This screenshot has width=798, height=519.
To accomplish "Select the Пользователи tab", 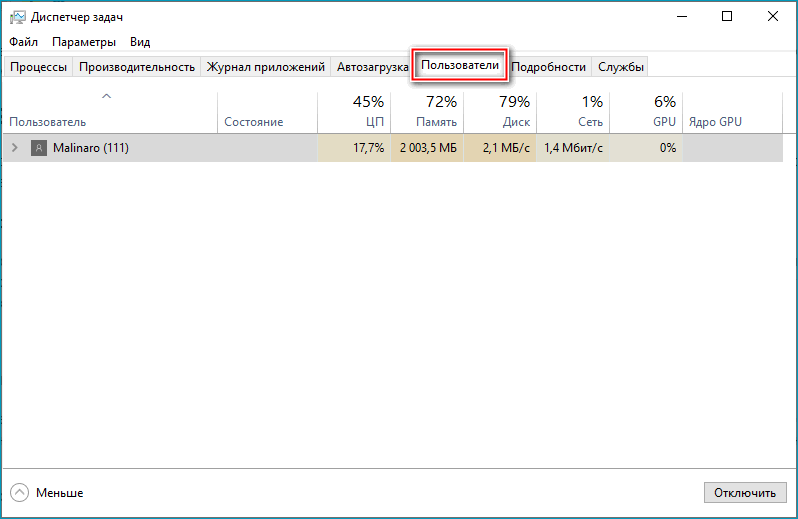I will tap(460, 65).
